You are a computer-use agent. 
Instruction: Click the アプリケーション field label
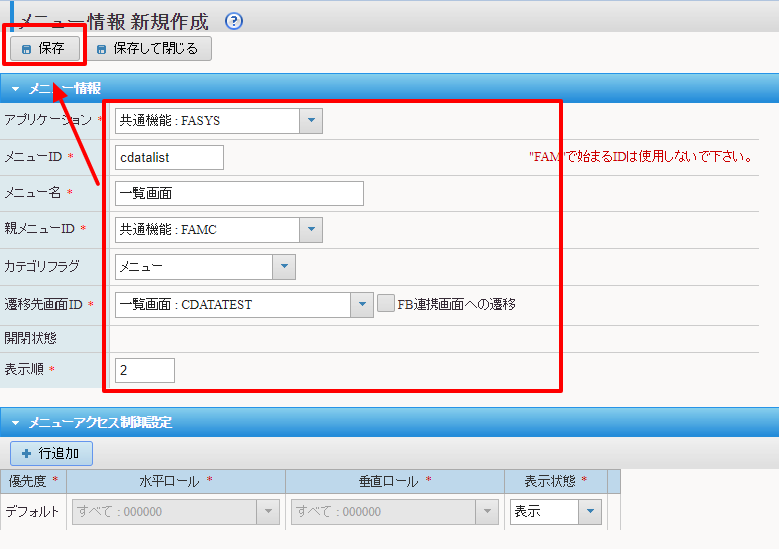48,120
